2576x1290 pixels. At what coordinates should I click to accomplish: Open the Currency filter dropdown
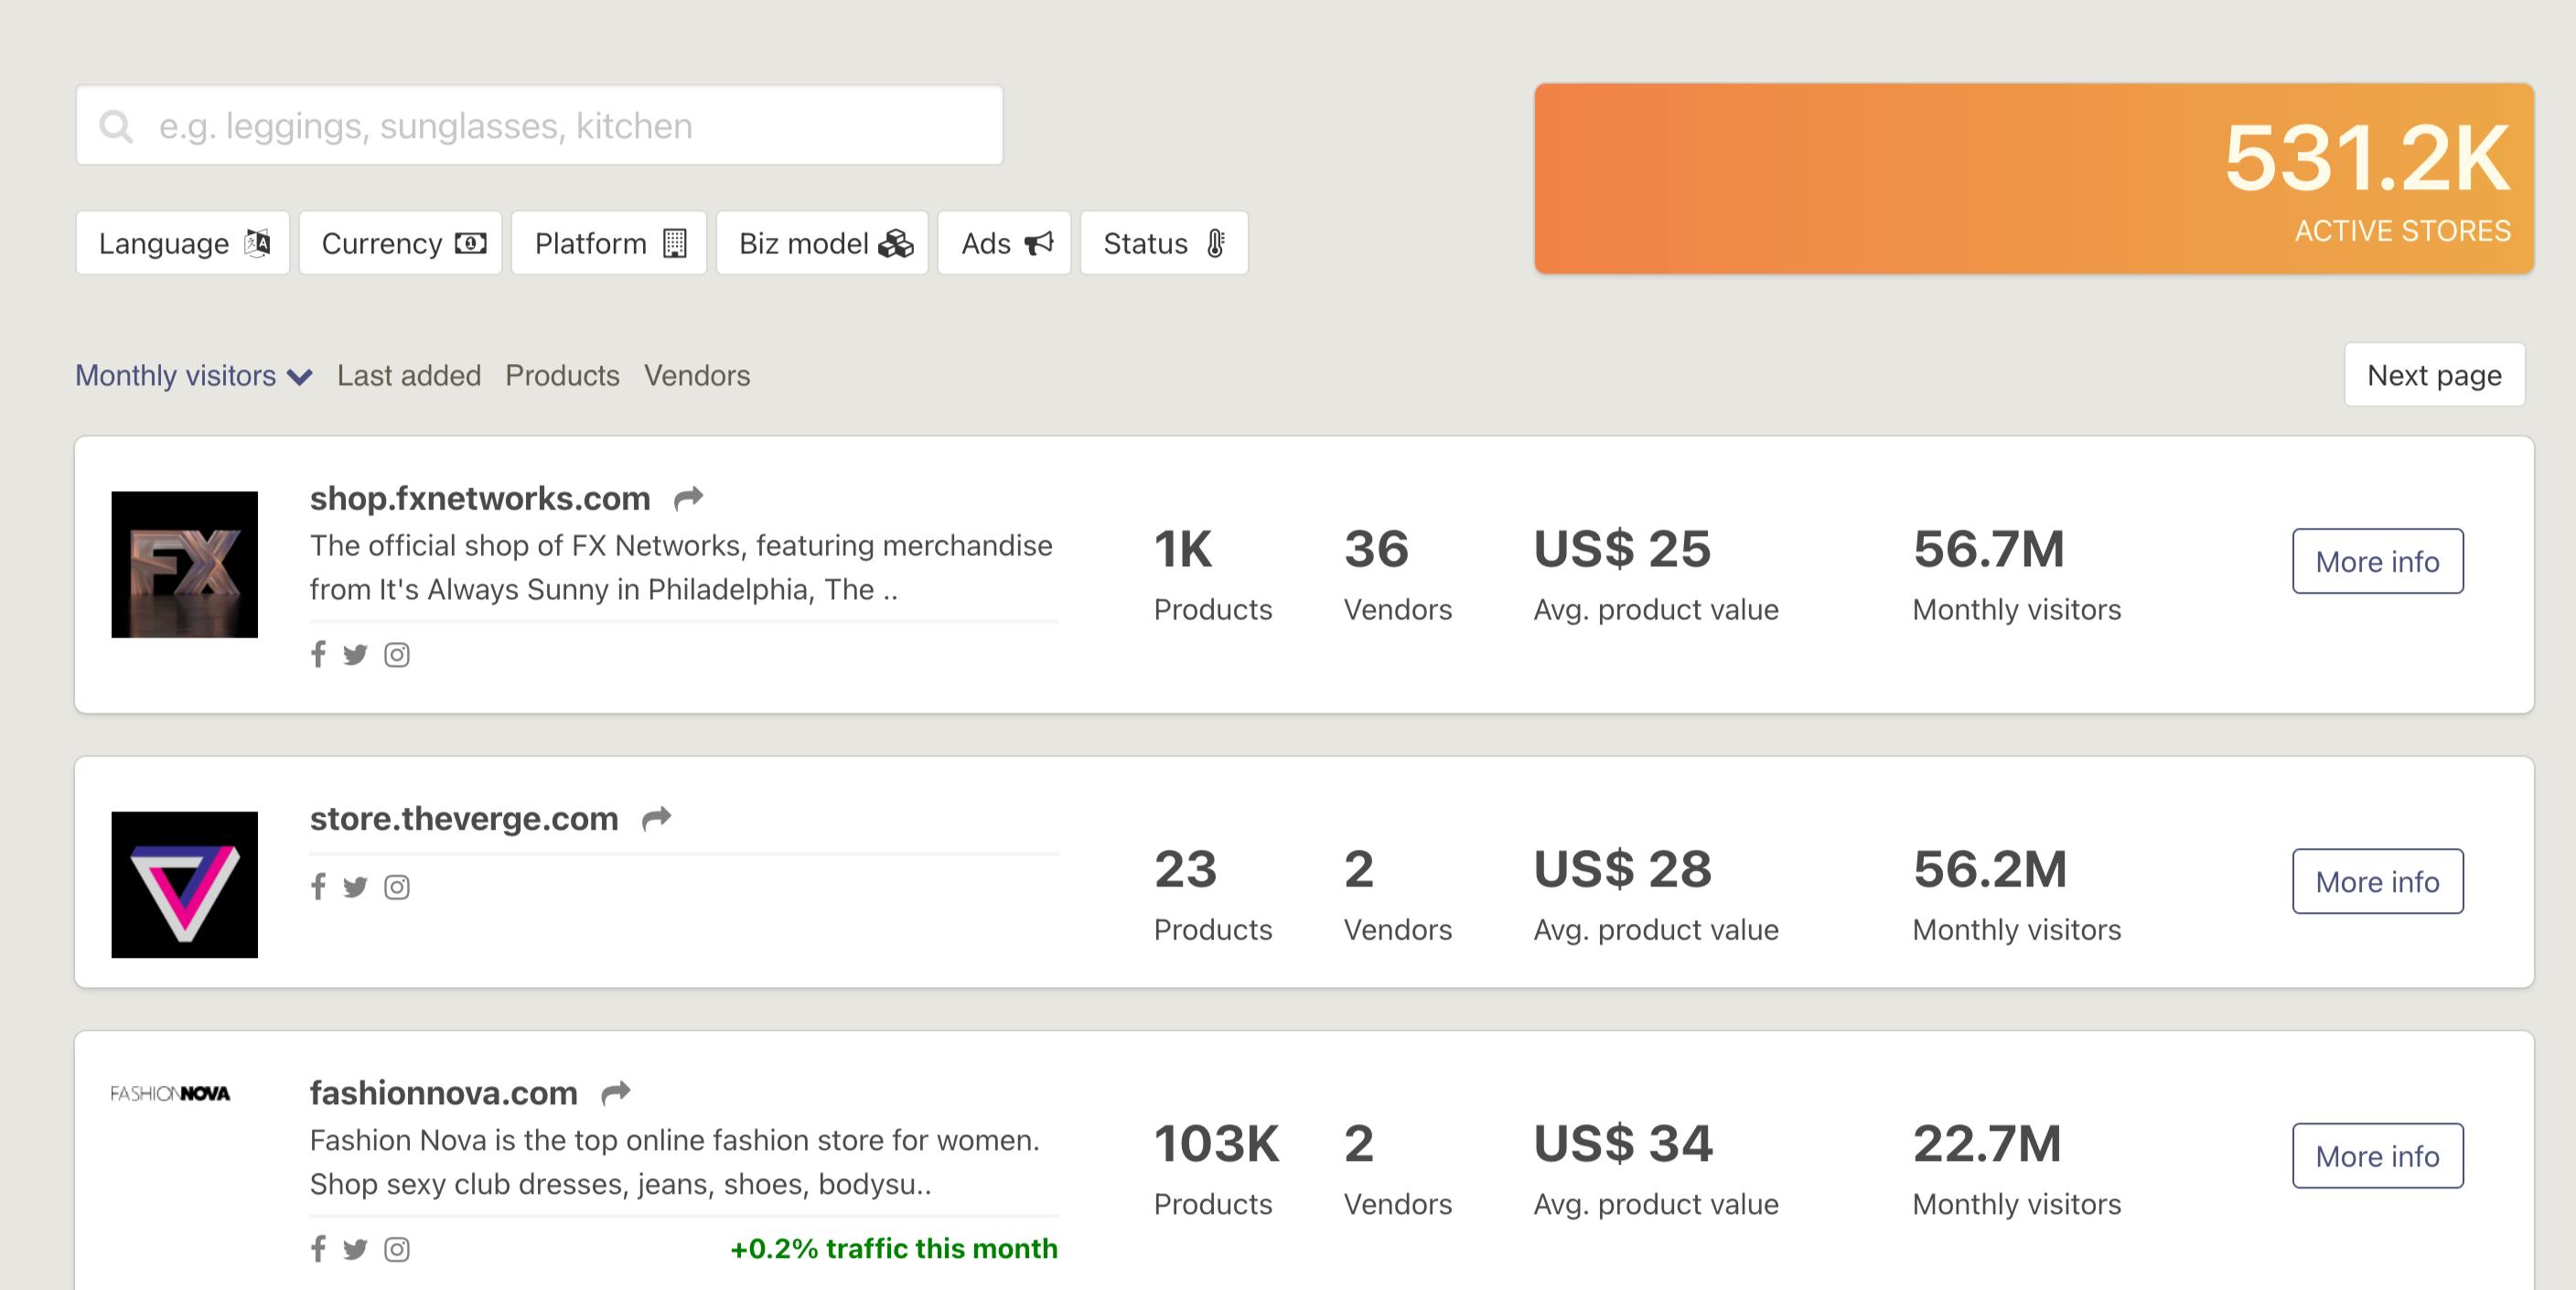[401, 243]
